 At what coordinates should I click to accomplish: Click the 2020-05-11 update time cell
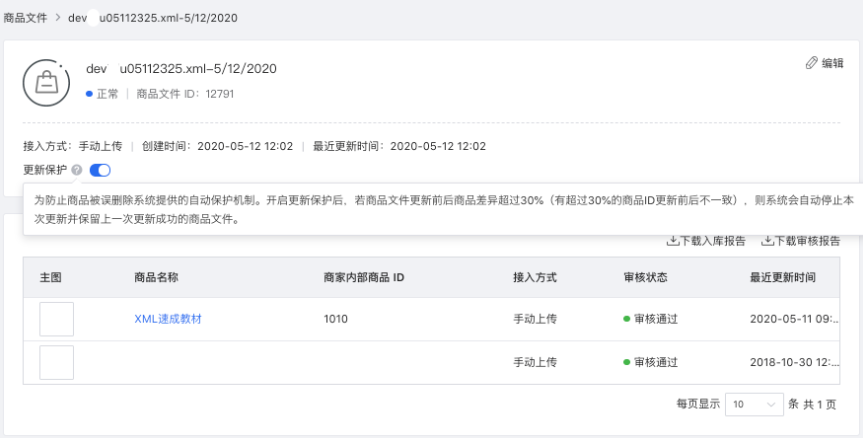point(794,319)
